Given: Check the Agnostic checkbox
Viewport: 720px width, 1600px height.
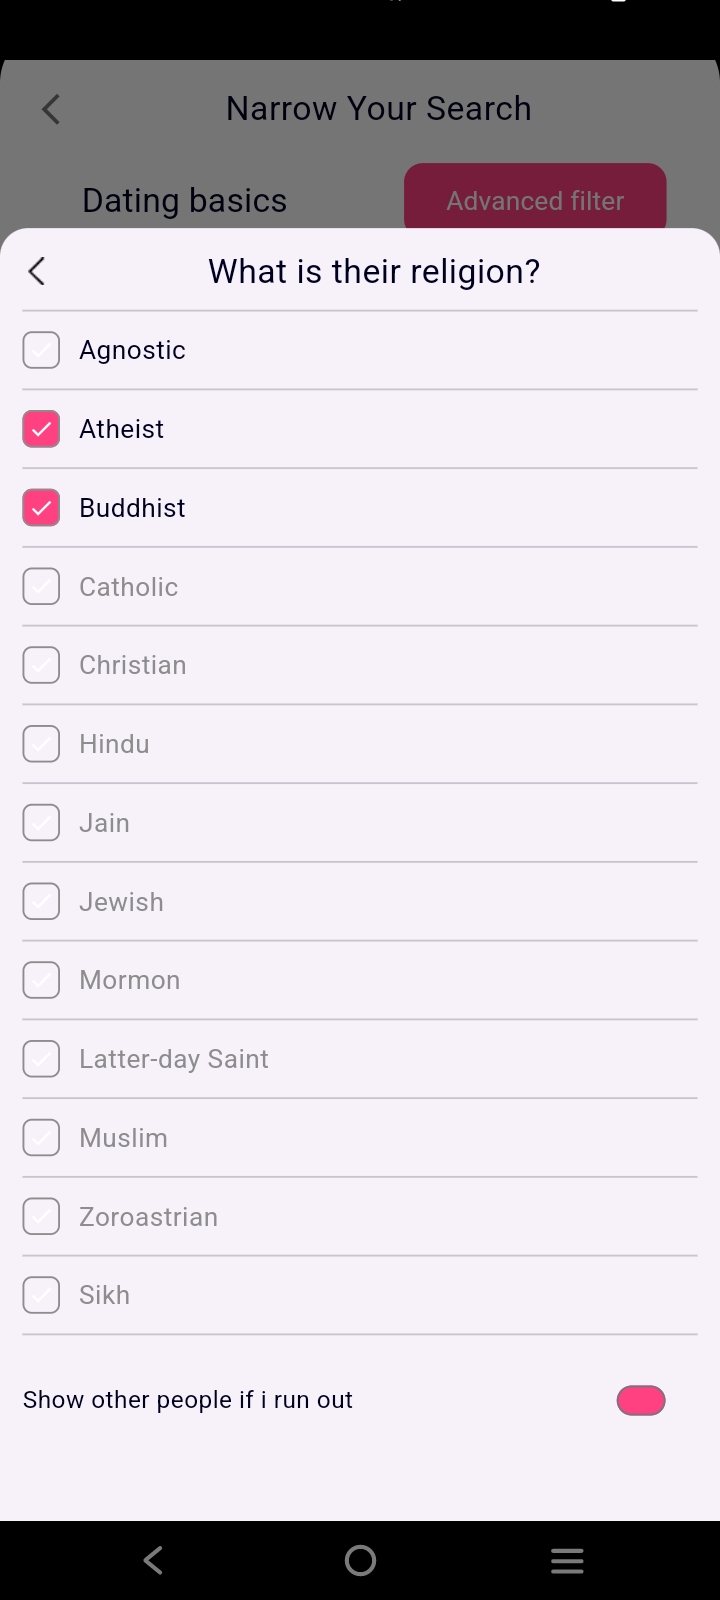Looking at the screenshot, I should point(41,350).
